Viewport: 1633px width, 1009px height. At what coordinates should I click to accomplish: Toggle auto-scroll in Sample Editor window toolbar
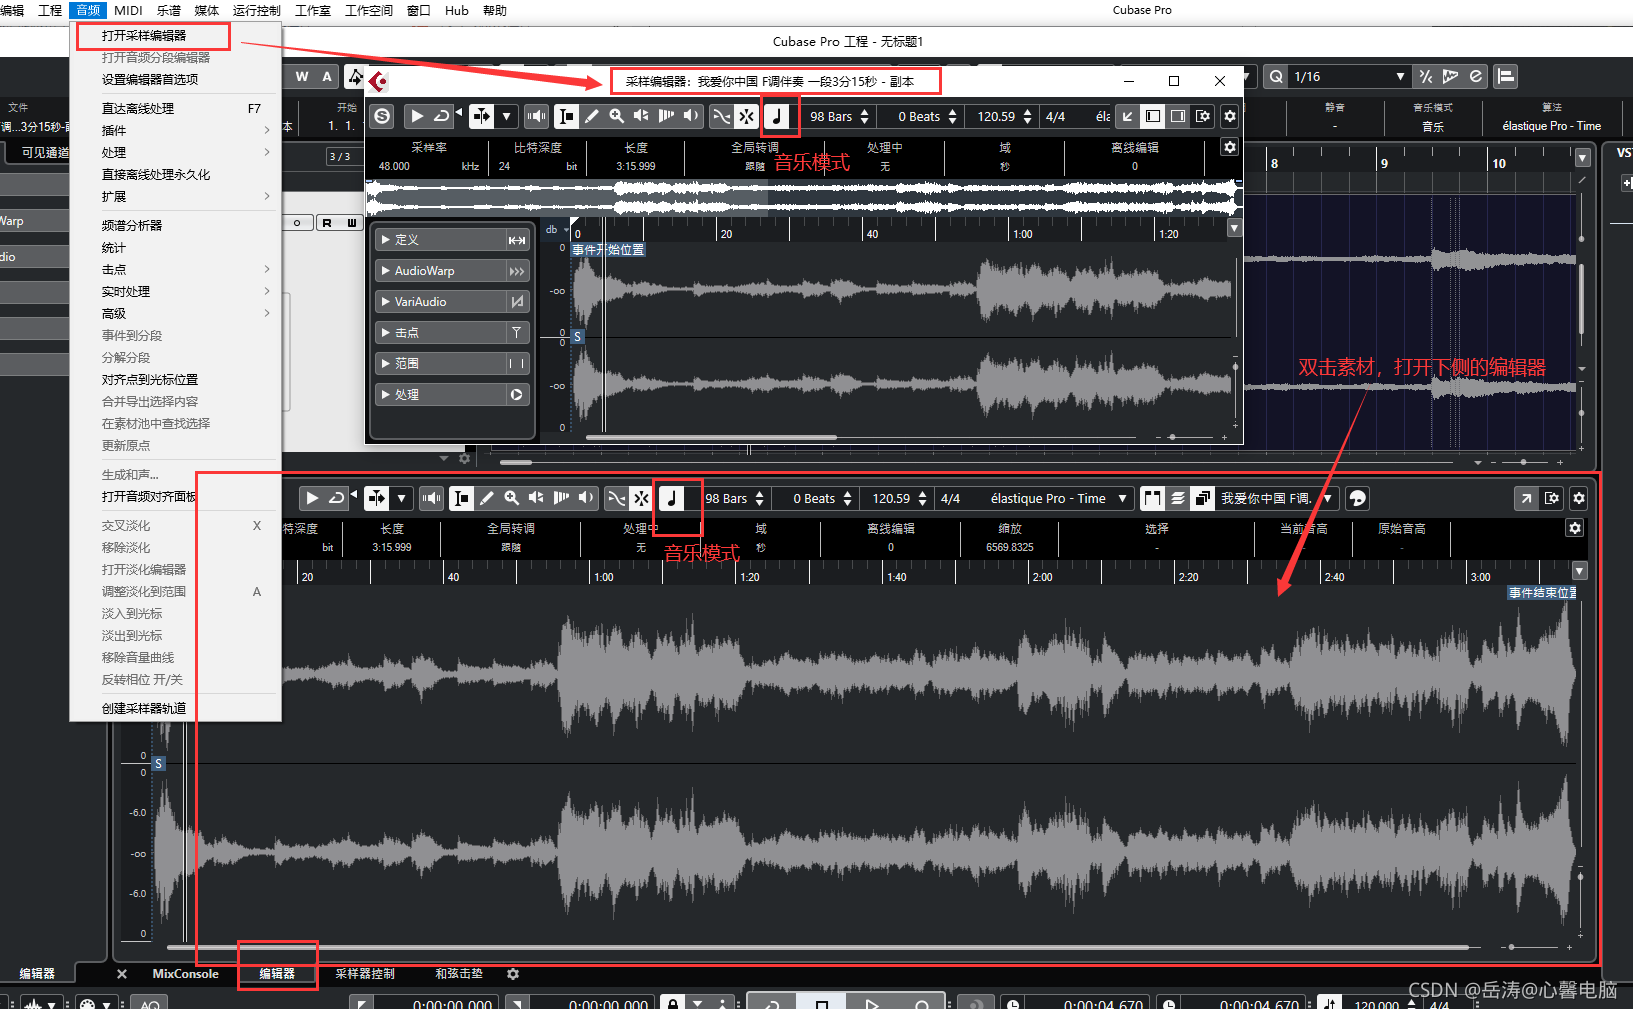pyautogui.click(x=482, y=116)
